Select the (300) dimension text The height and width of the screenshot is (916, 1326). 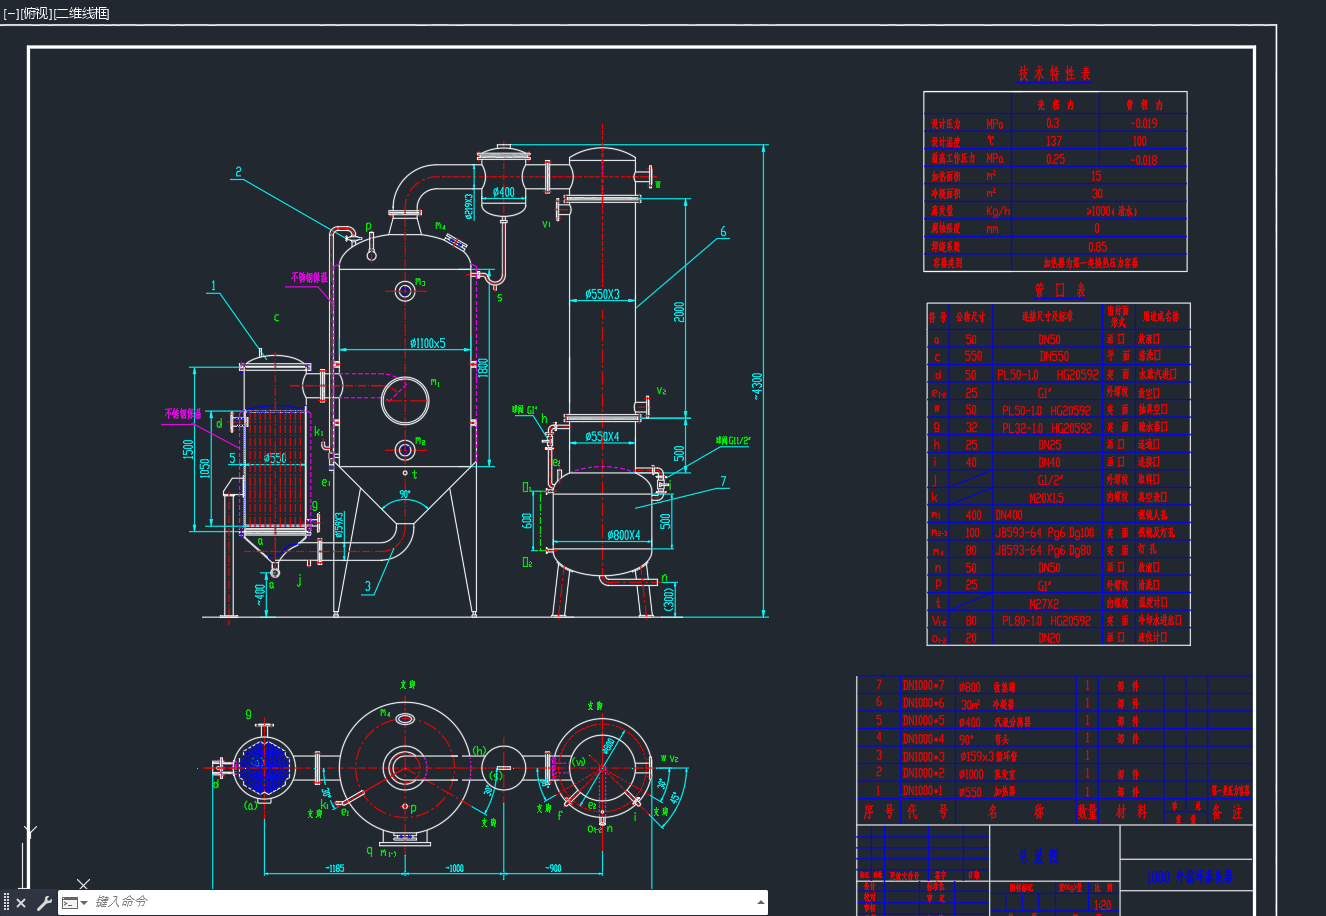pyautogui.click(x=669, y=598)
